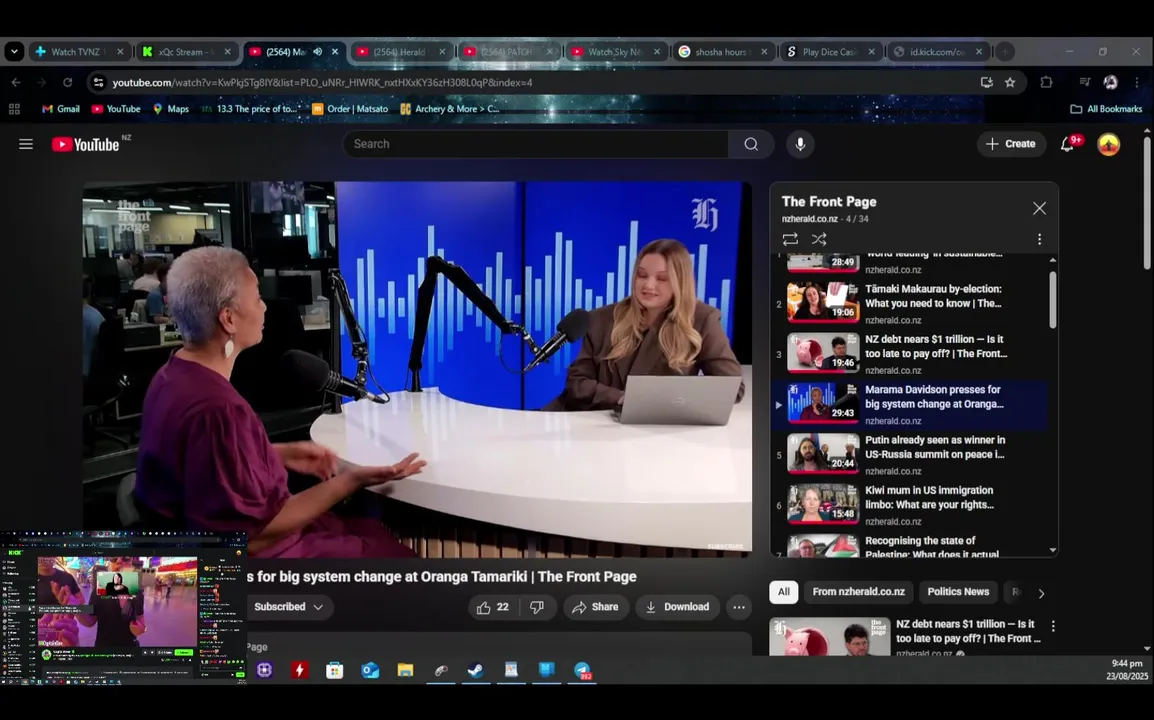1154x720 pixels.
Task: Open more actions ellipsis under the video
Action: 739,607
